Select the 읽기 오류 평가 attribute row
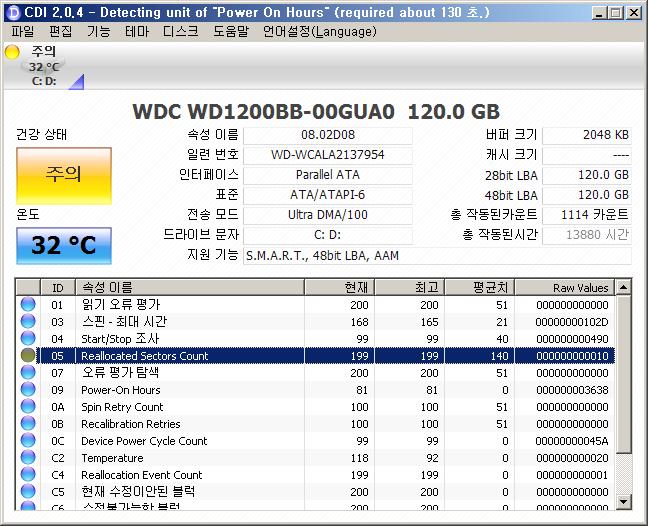 click(315, 305)
